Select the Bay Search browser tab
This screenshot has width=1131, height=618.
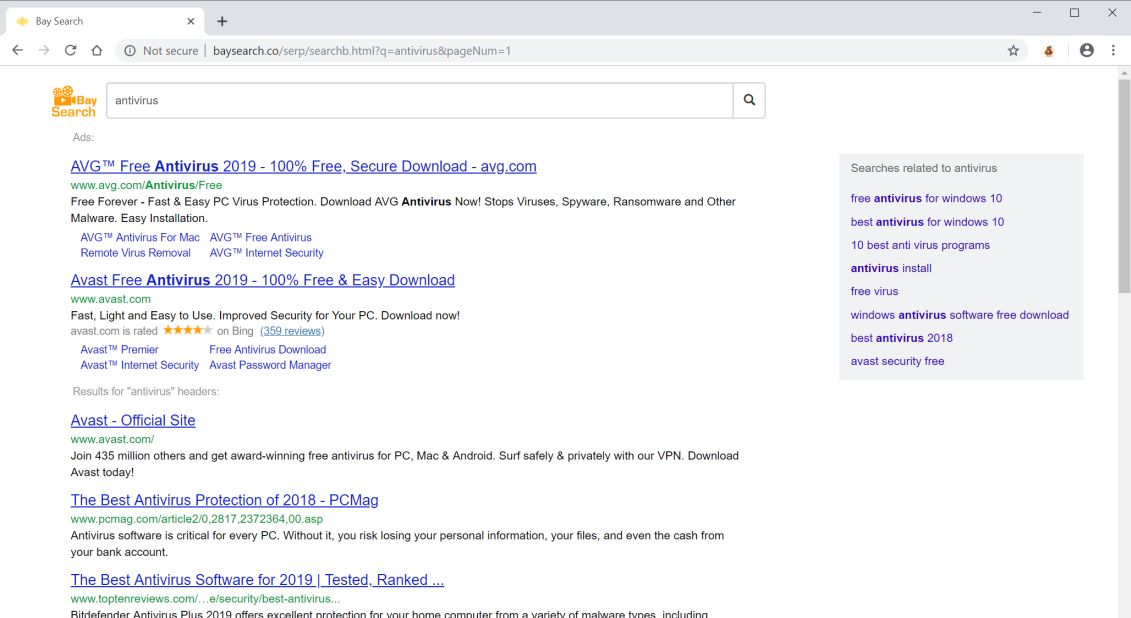(105, 21)
